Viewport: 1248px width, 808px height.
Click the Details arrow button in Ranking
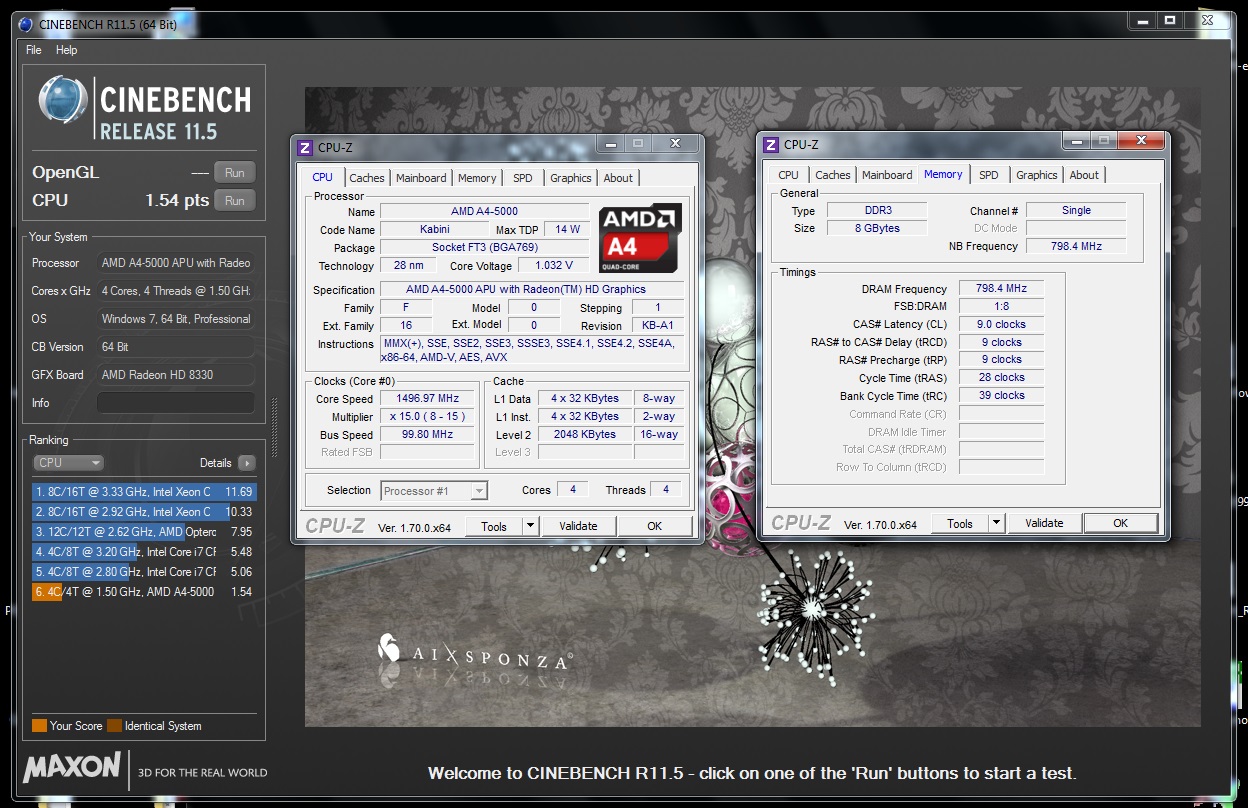pos(246,463)
